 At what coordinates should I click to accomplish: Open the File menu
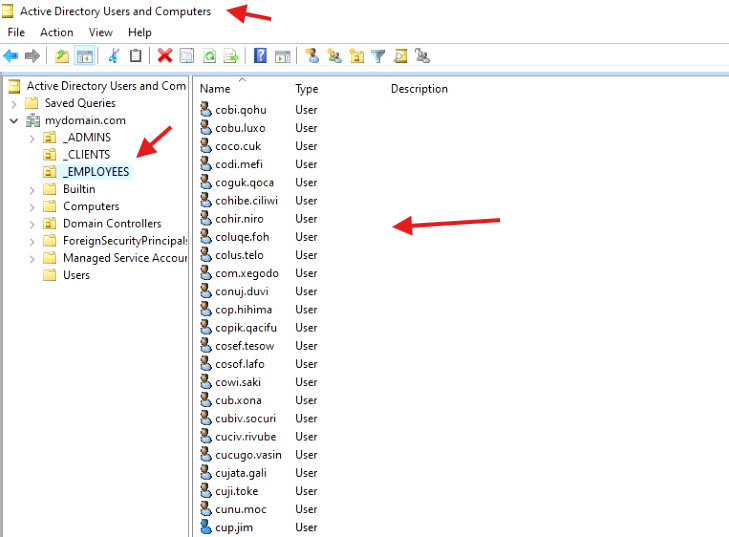coord(16,33)
